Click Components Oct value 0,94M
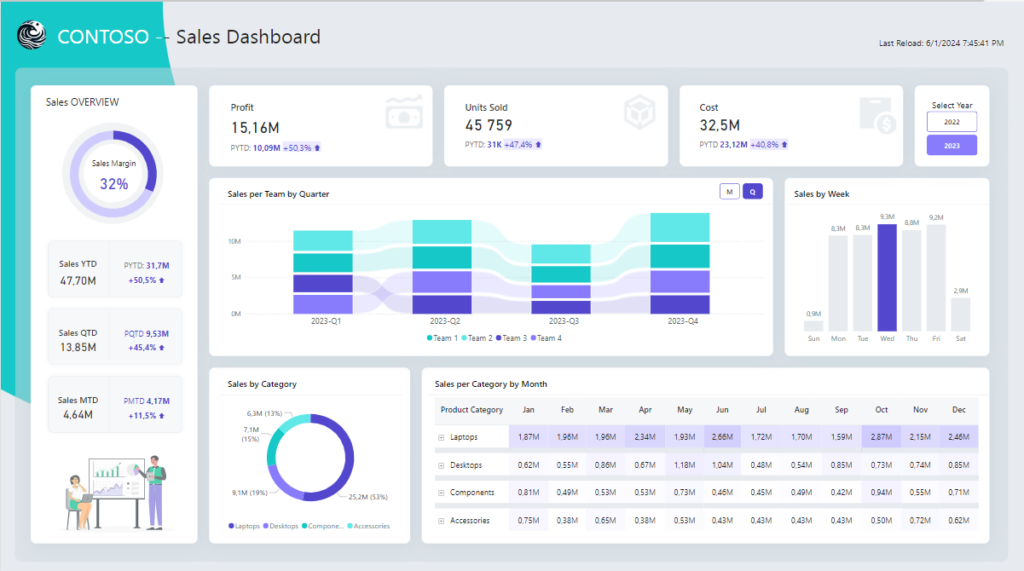Viewport: 1024px width, 571px height. [881, 493]
